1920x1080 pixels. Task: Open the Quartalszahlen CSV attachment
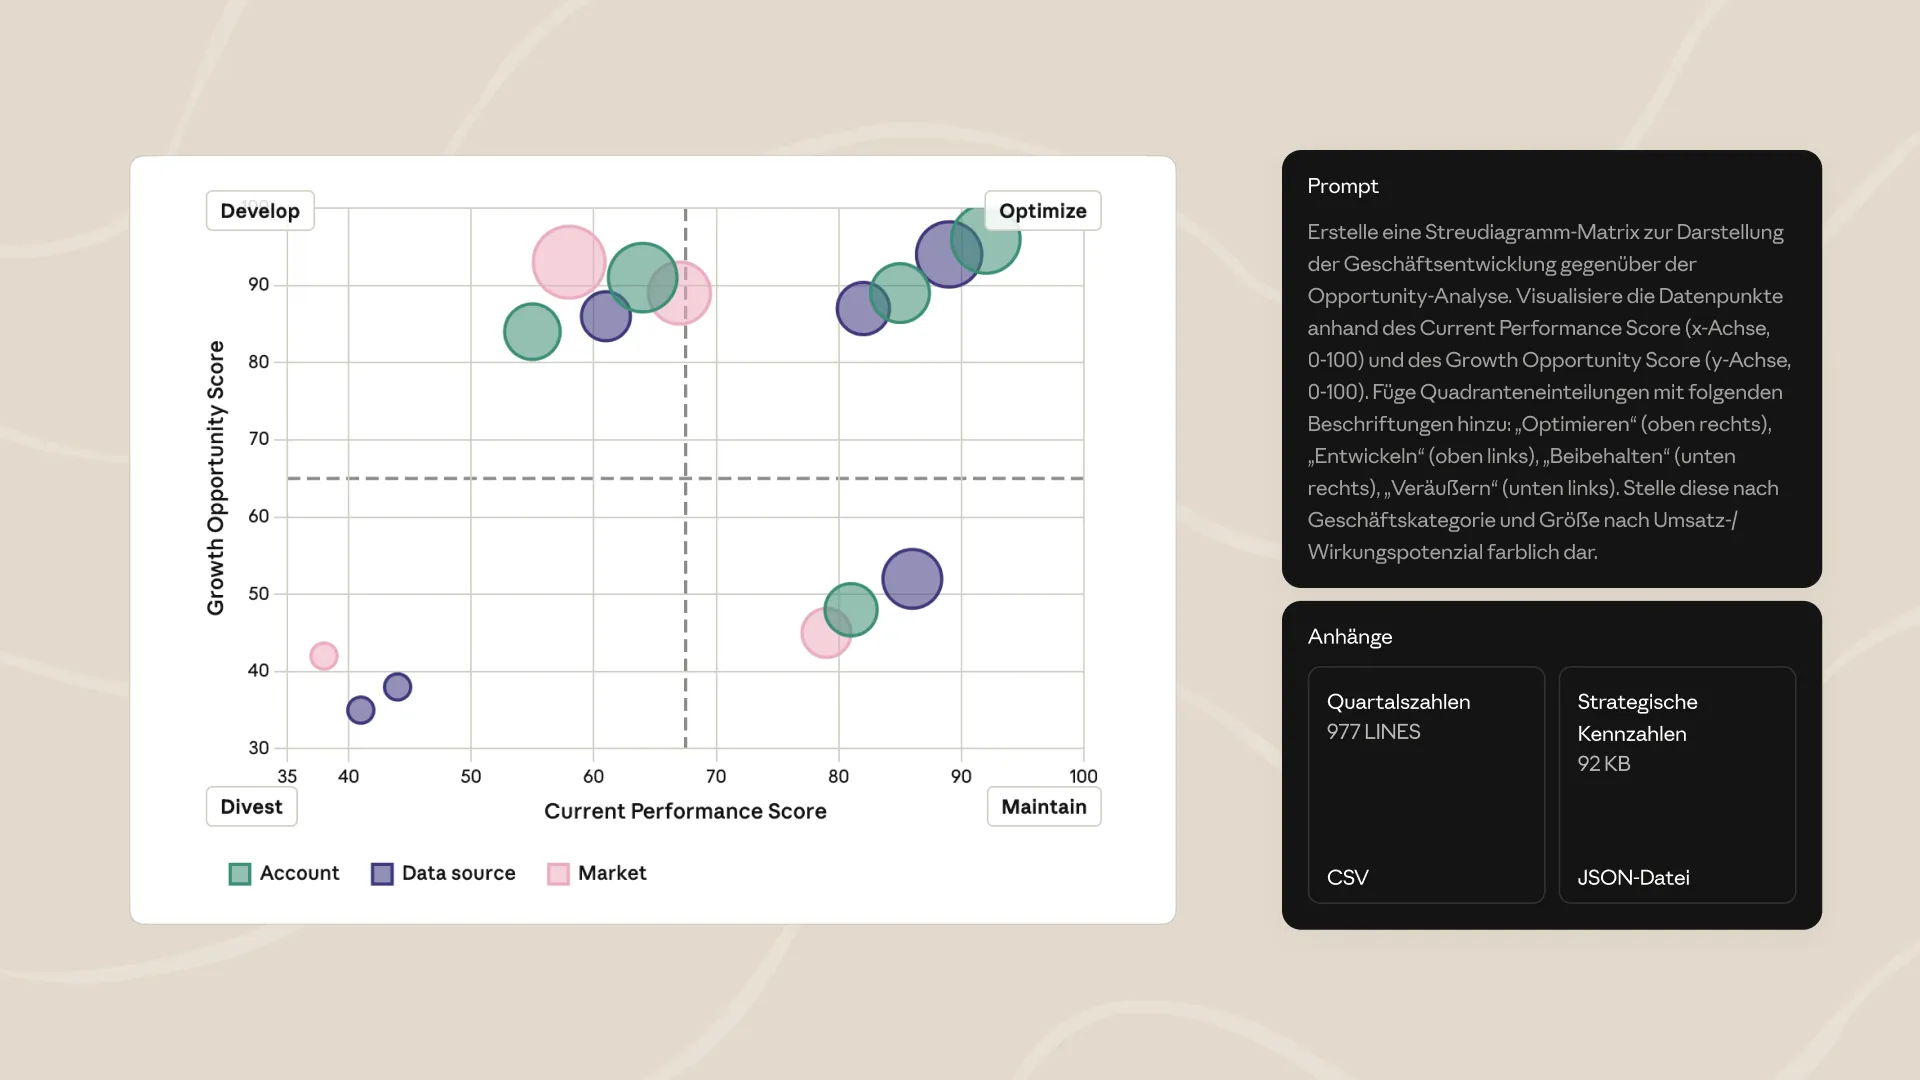pos(1426,785)
